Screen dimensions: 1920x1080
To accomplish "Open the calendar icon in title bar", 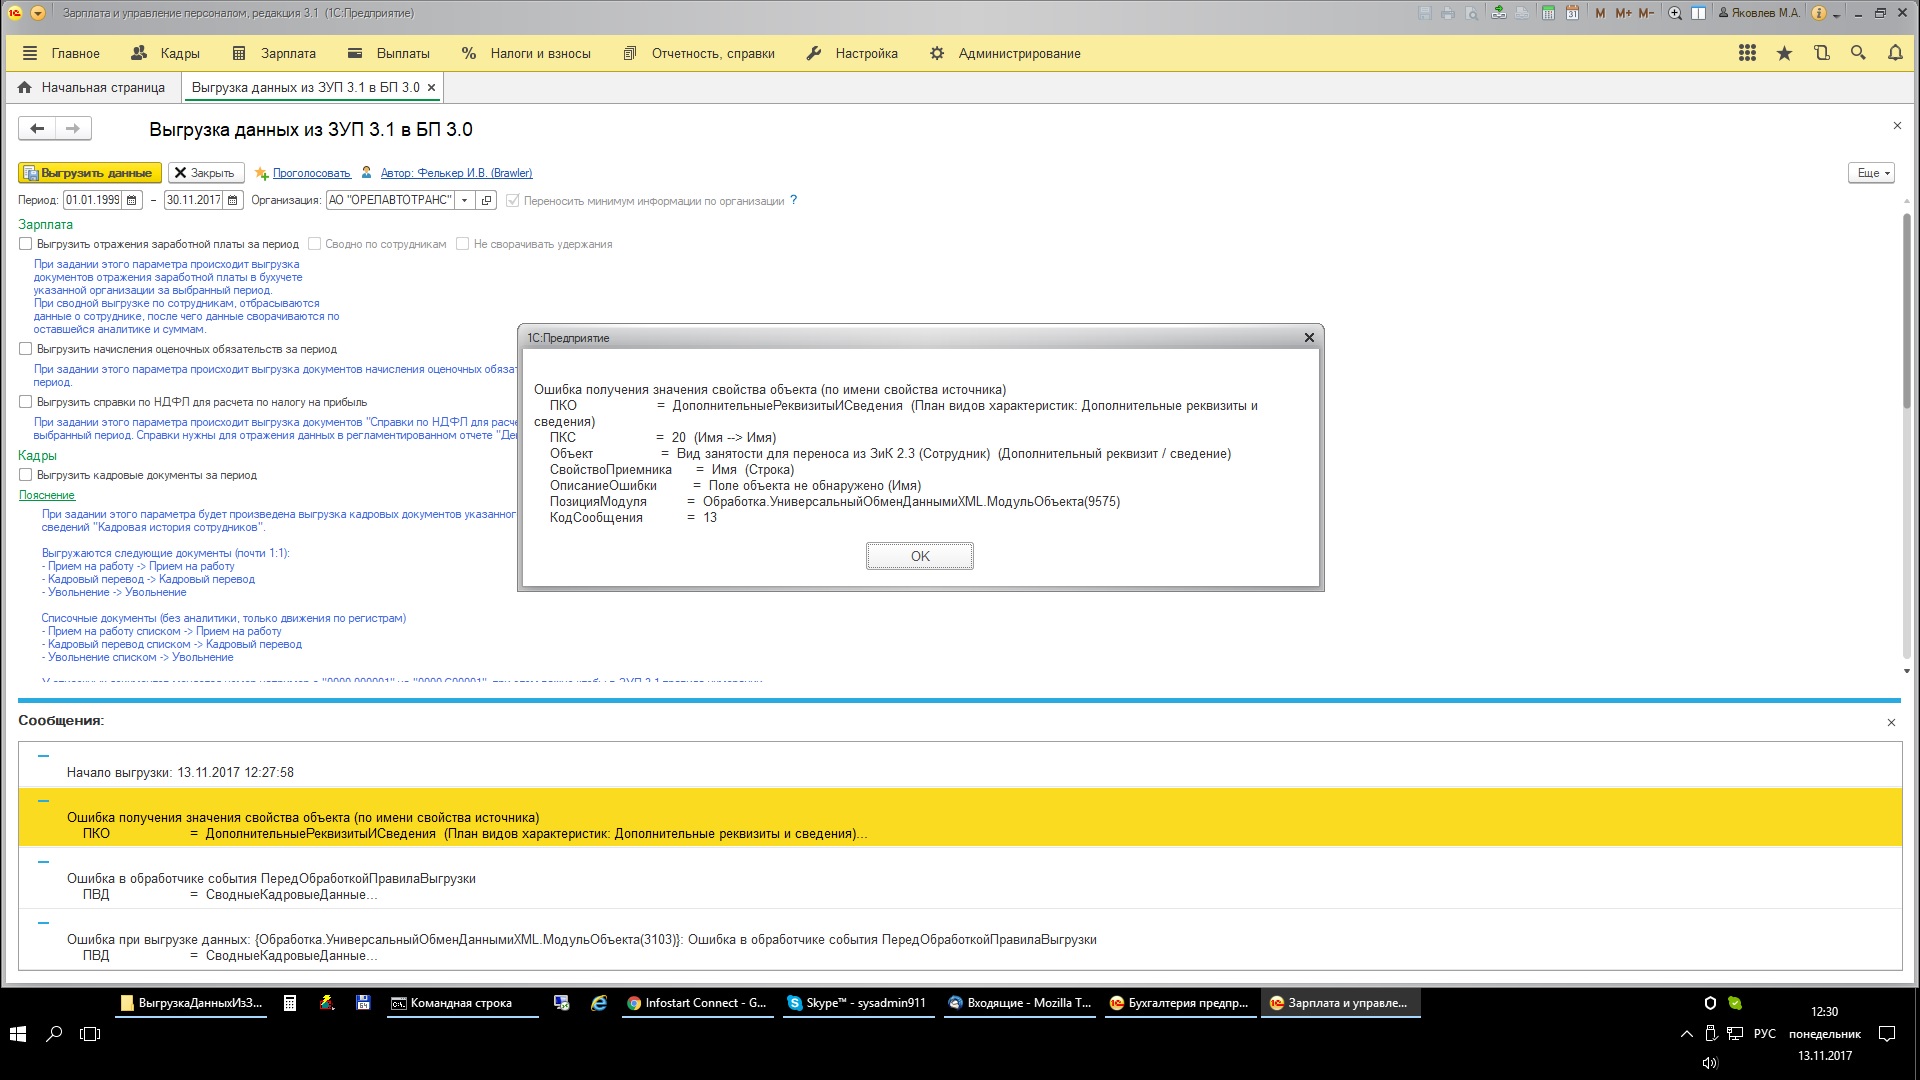I will pos(1572,13).
